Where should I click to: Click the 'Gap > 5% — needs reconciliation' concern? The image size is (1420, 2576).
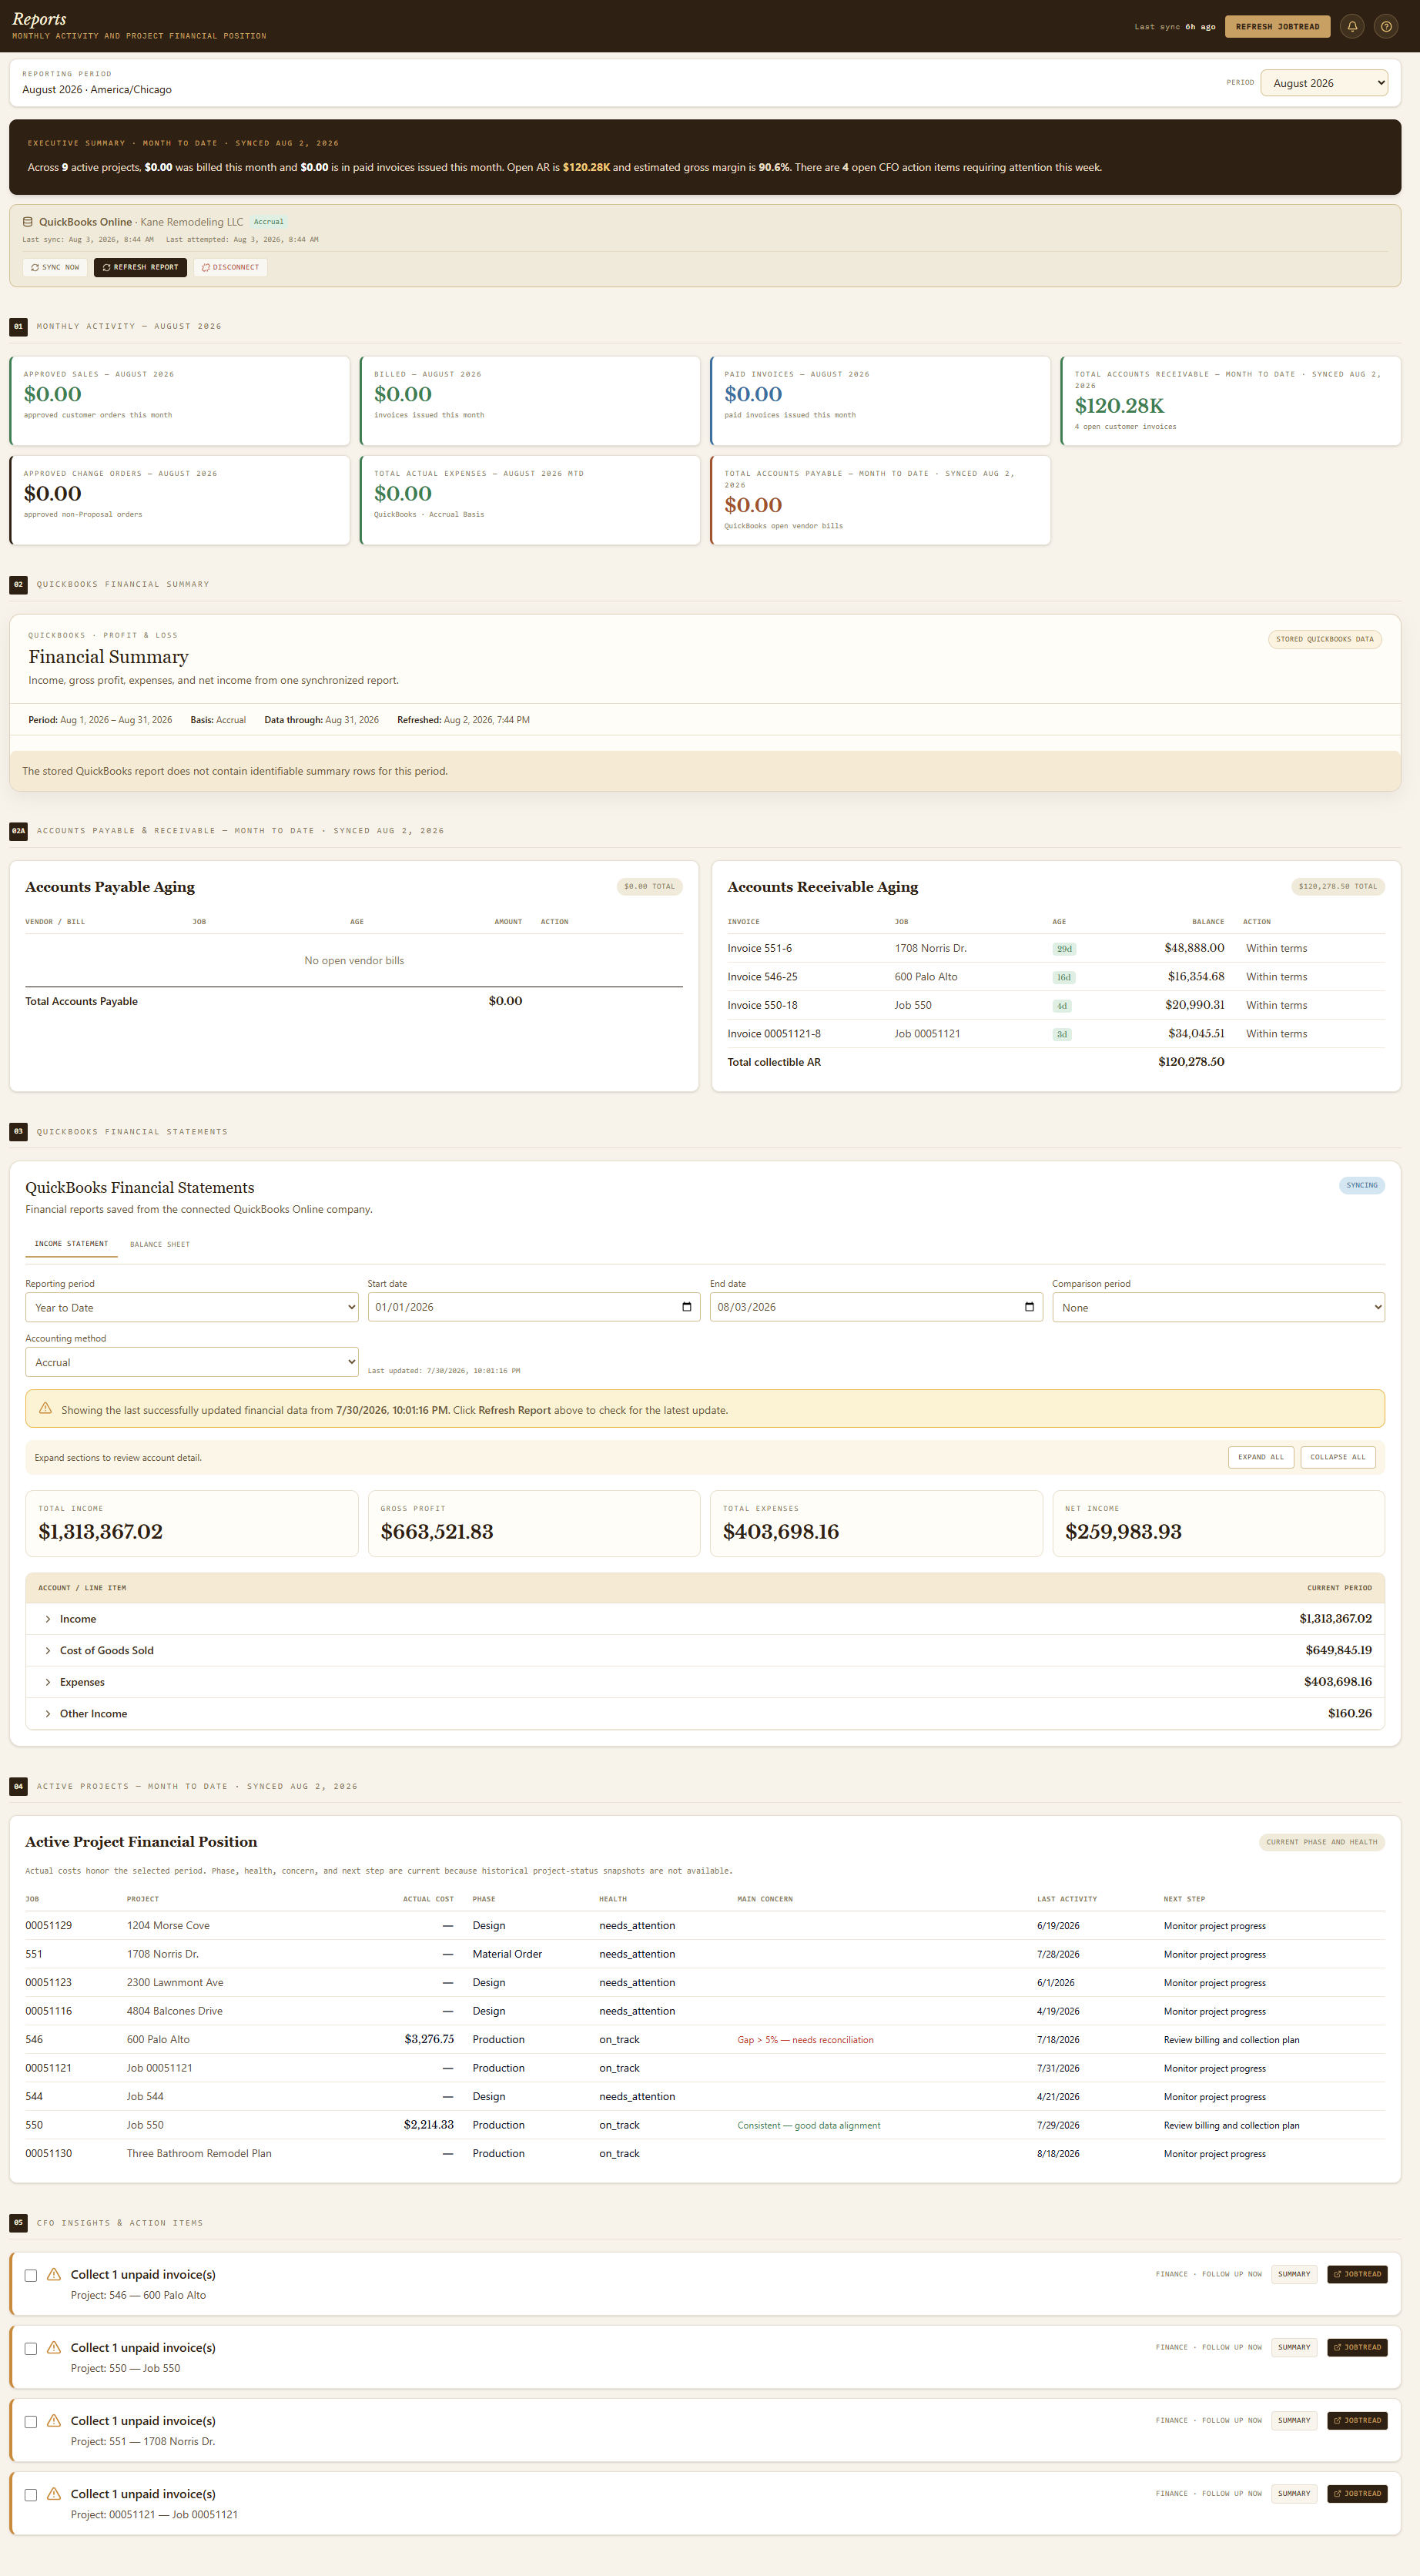pos(805,2040)
